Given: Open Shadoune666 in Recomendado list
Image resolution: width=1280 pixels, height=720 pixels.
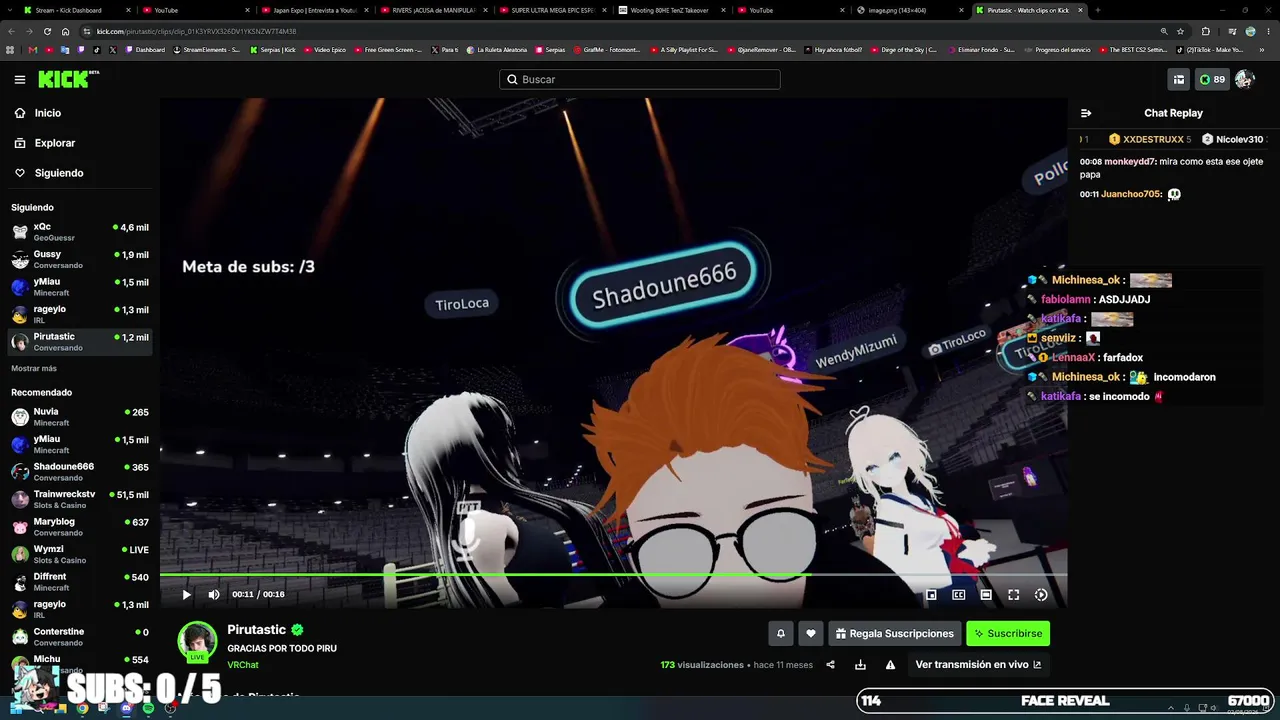Looking at the screenshot, I should coord(80,471).
